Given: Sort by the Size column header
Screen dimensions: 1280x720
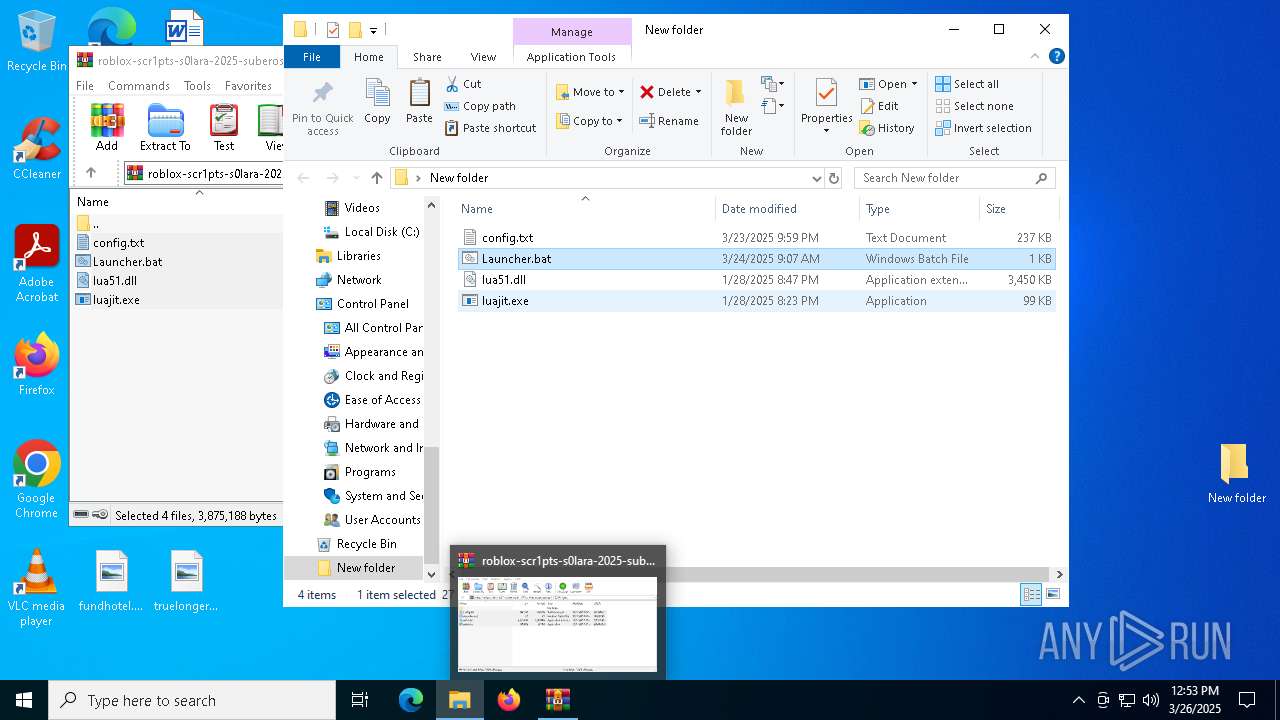Looking at the screenshot, I should (1017, 209).
